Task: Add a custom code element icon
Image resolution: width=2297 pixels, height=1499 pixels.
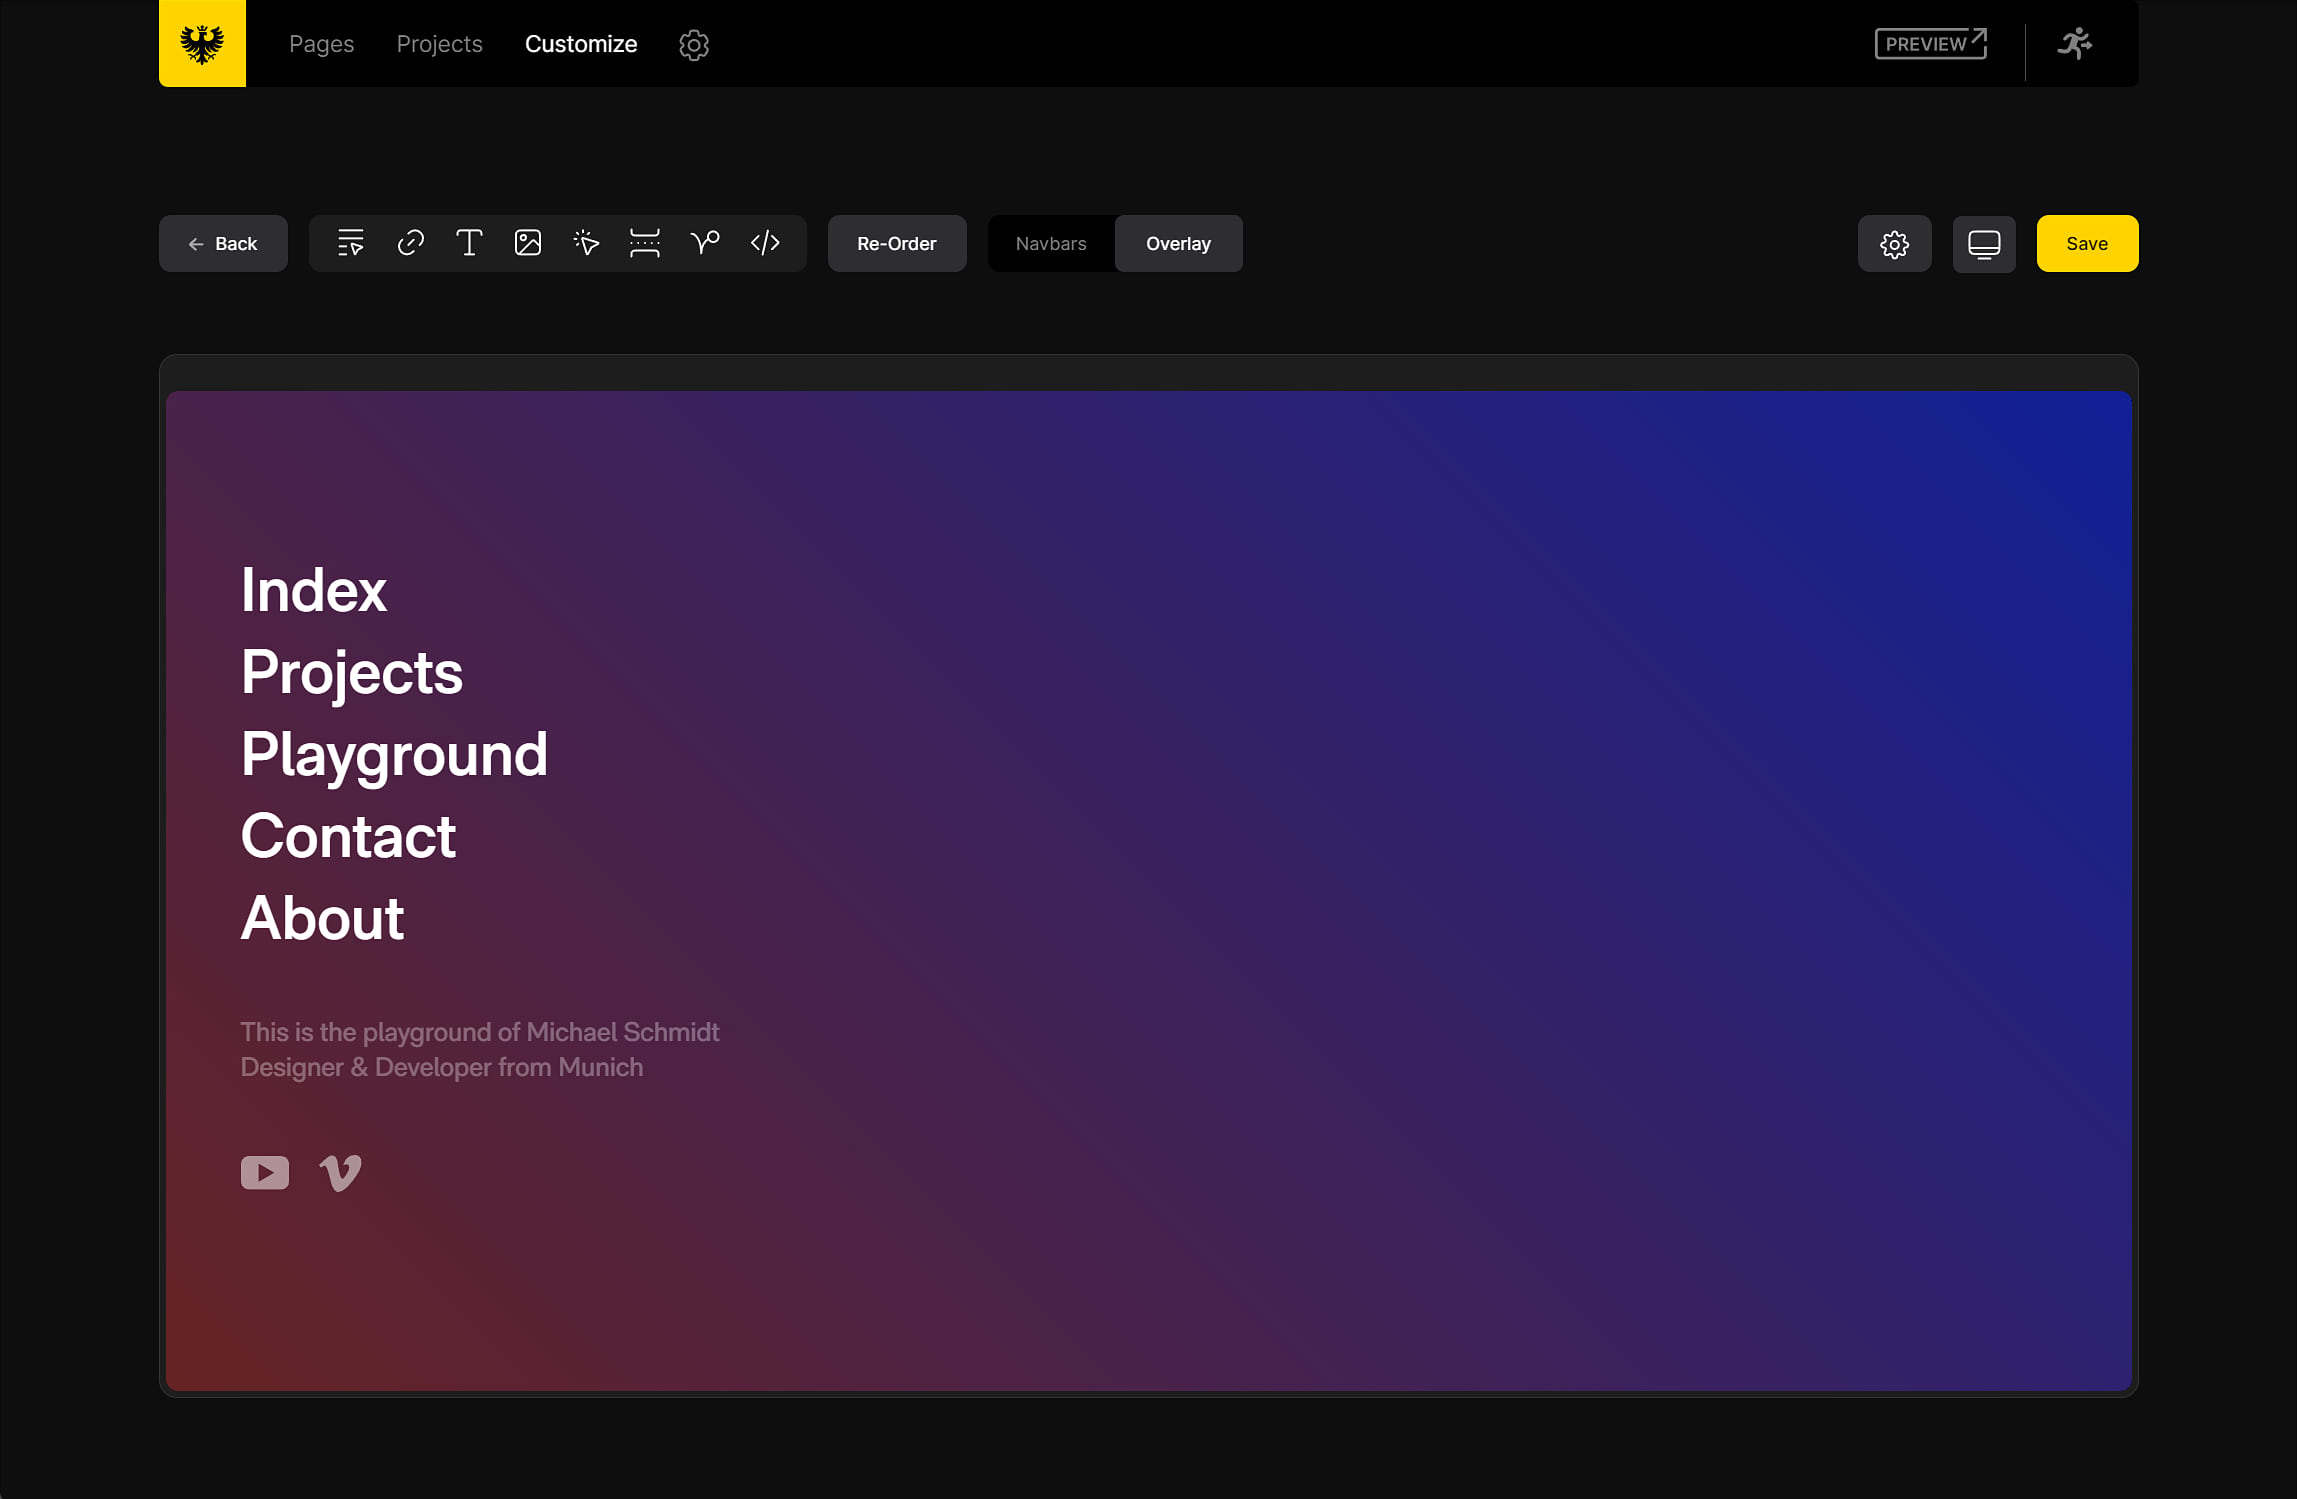Action: 765,243
